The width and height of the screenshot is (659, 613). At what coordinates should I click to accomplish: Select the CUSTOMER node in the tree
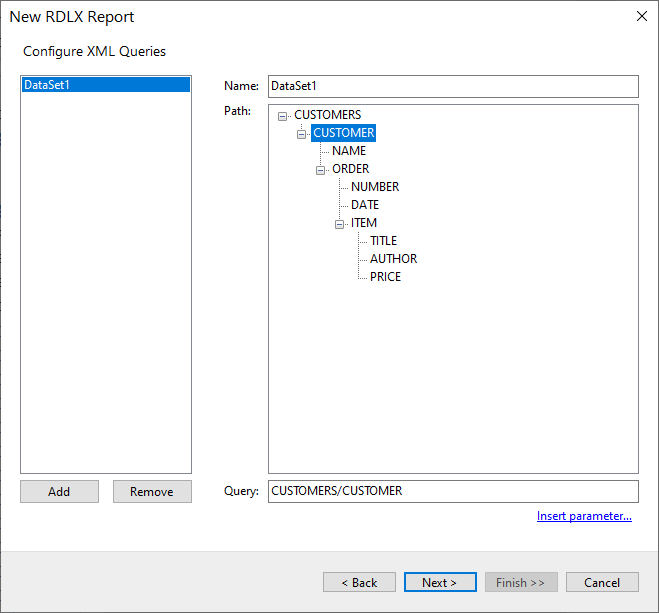343,133
